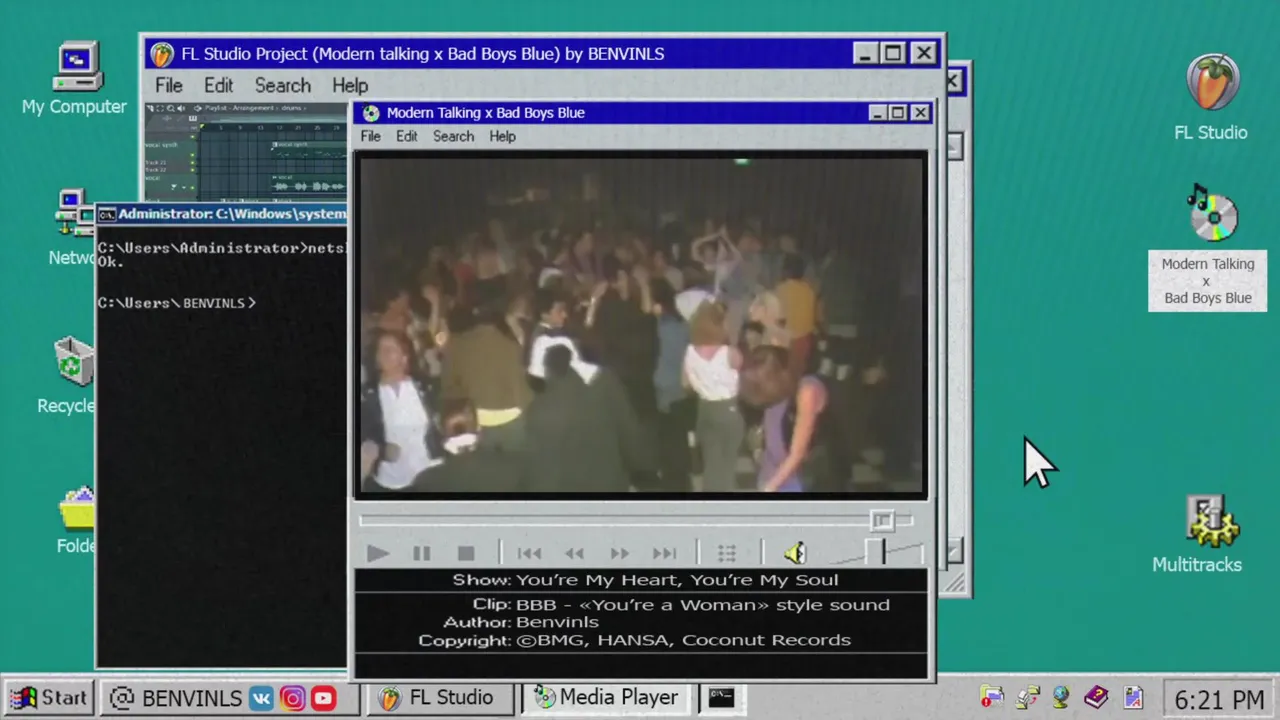Open the playlist grid icon in Media Player
The width and height of the screenshot is (1280, 720).
tap(727, 553)
